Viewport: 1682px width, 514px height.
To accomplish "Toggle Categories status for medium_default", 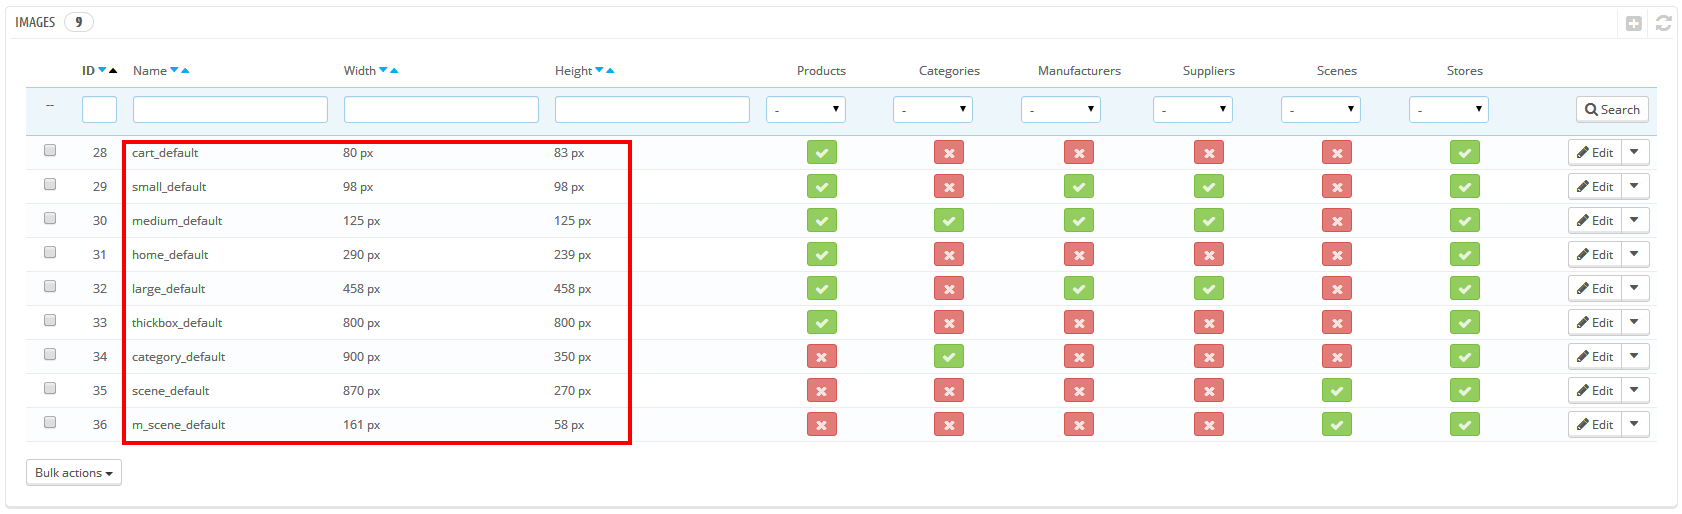I will [949, 221].
